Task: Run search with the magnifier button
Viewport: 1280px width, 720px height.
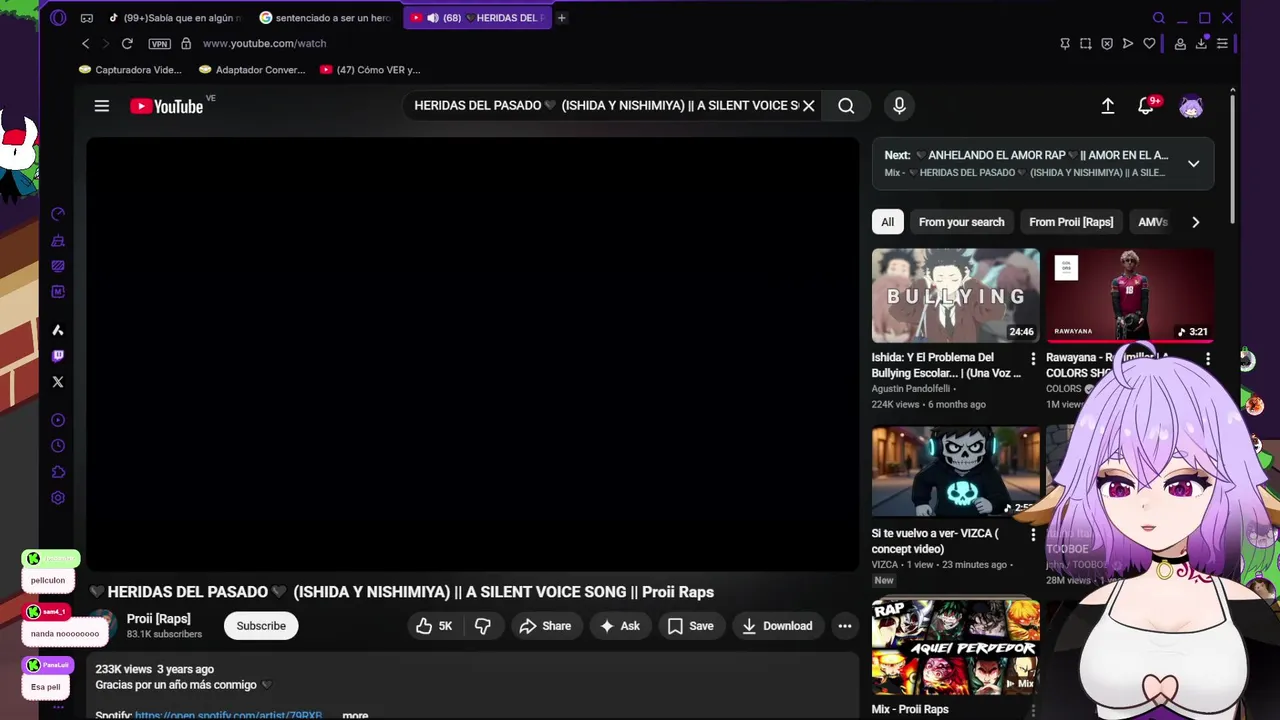Action: point(846,106)
